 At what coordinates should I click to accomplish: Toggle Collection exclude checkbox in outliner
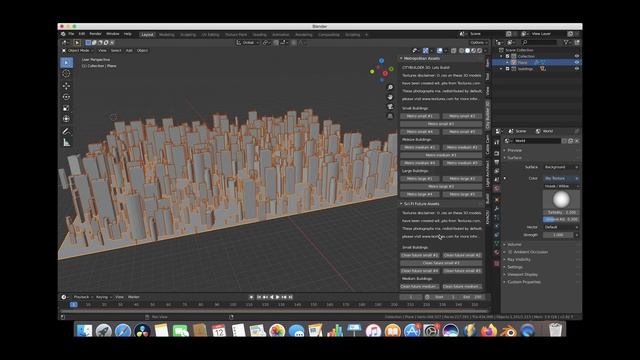point(508,56)
